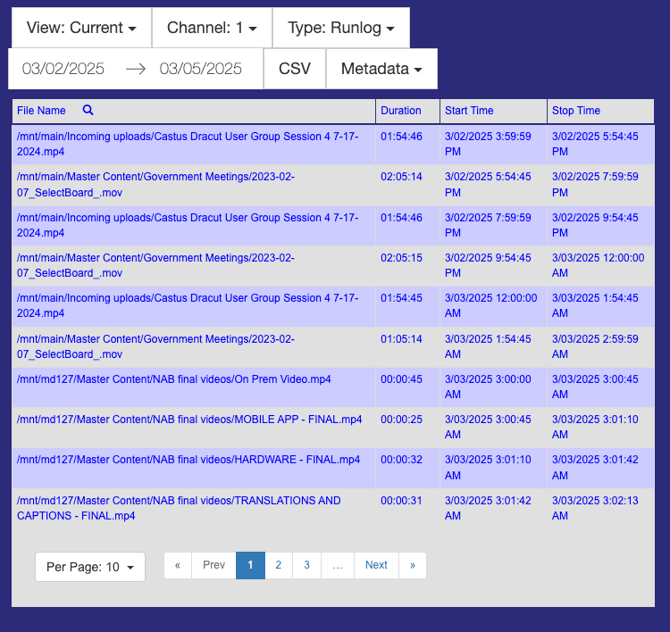Click the Next pagination button
Viewport: 670px width, 632px height.
point(376,565)
